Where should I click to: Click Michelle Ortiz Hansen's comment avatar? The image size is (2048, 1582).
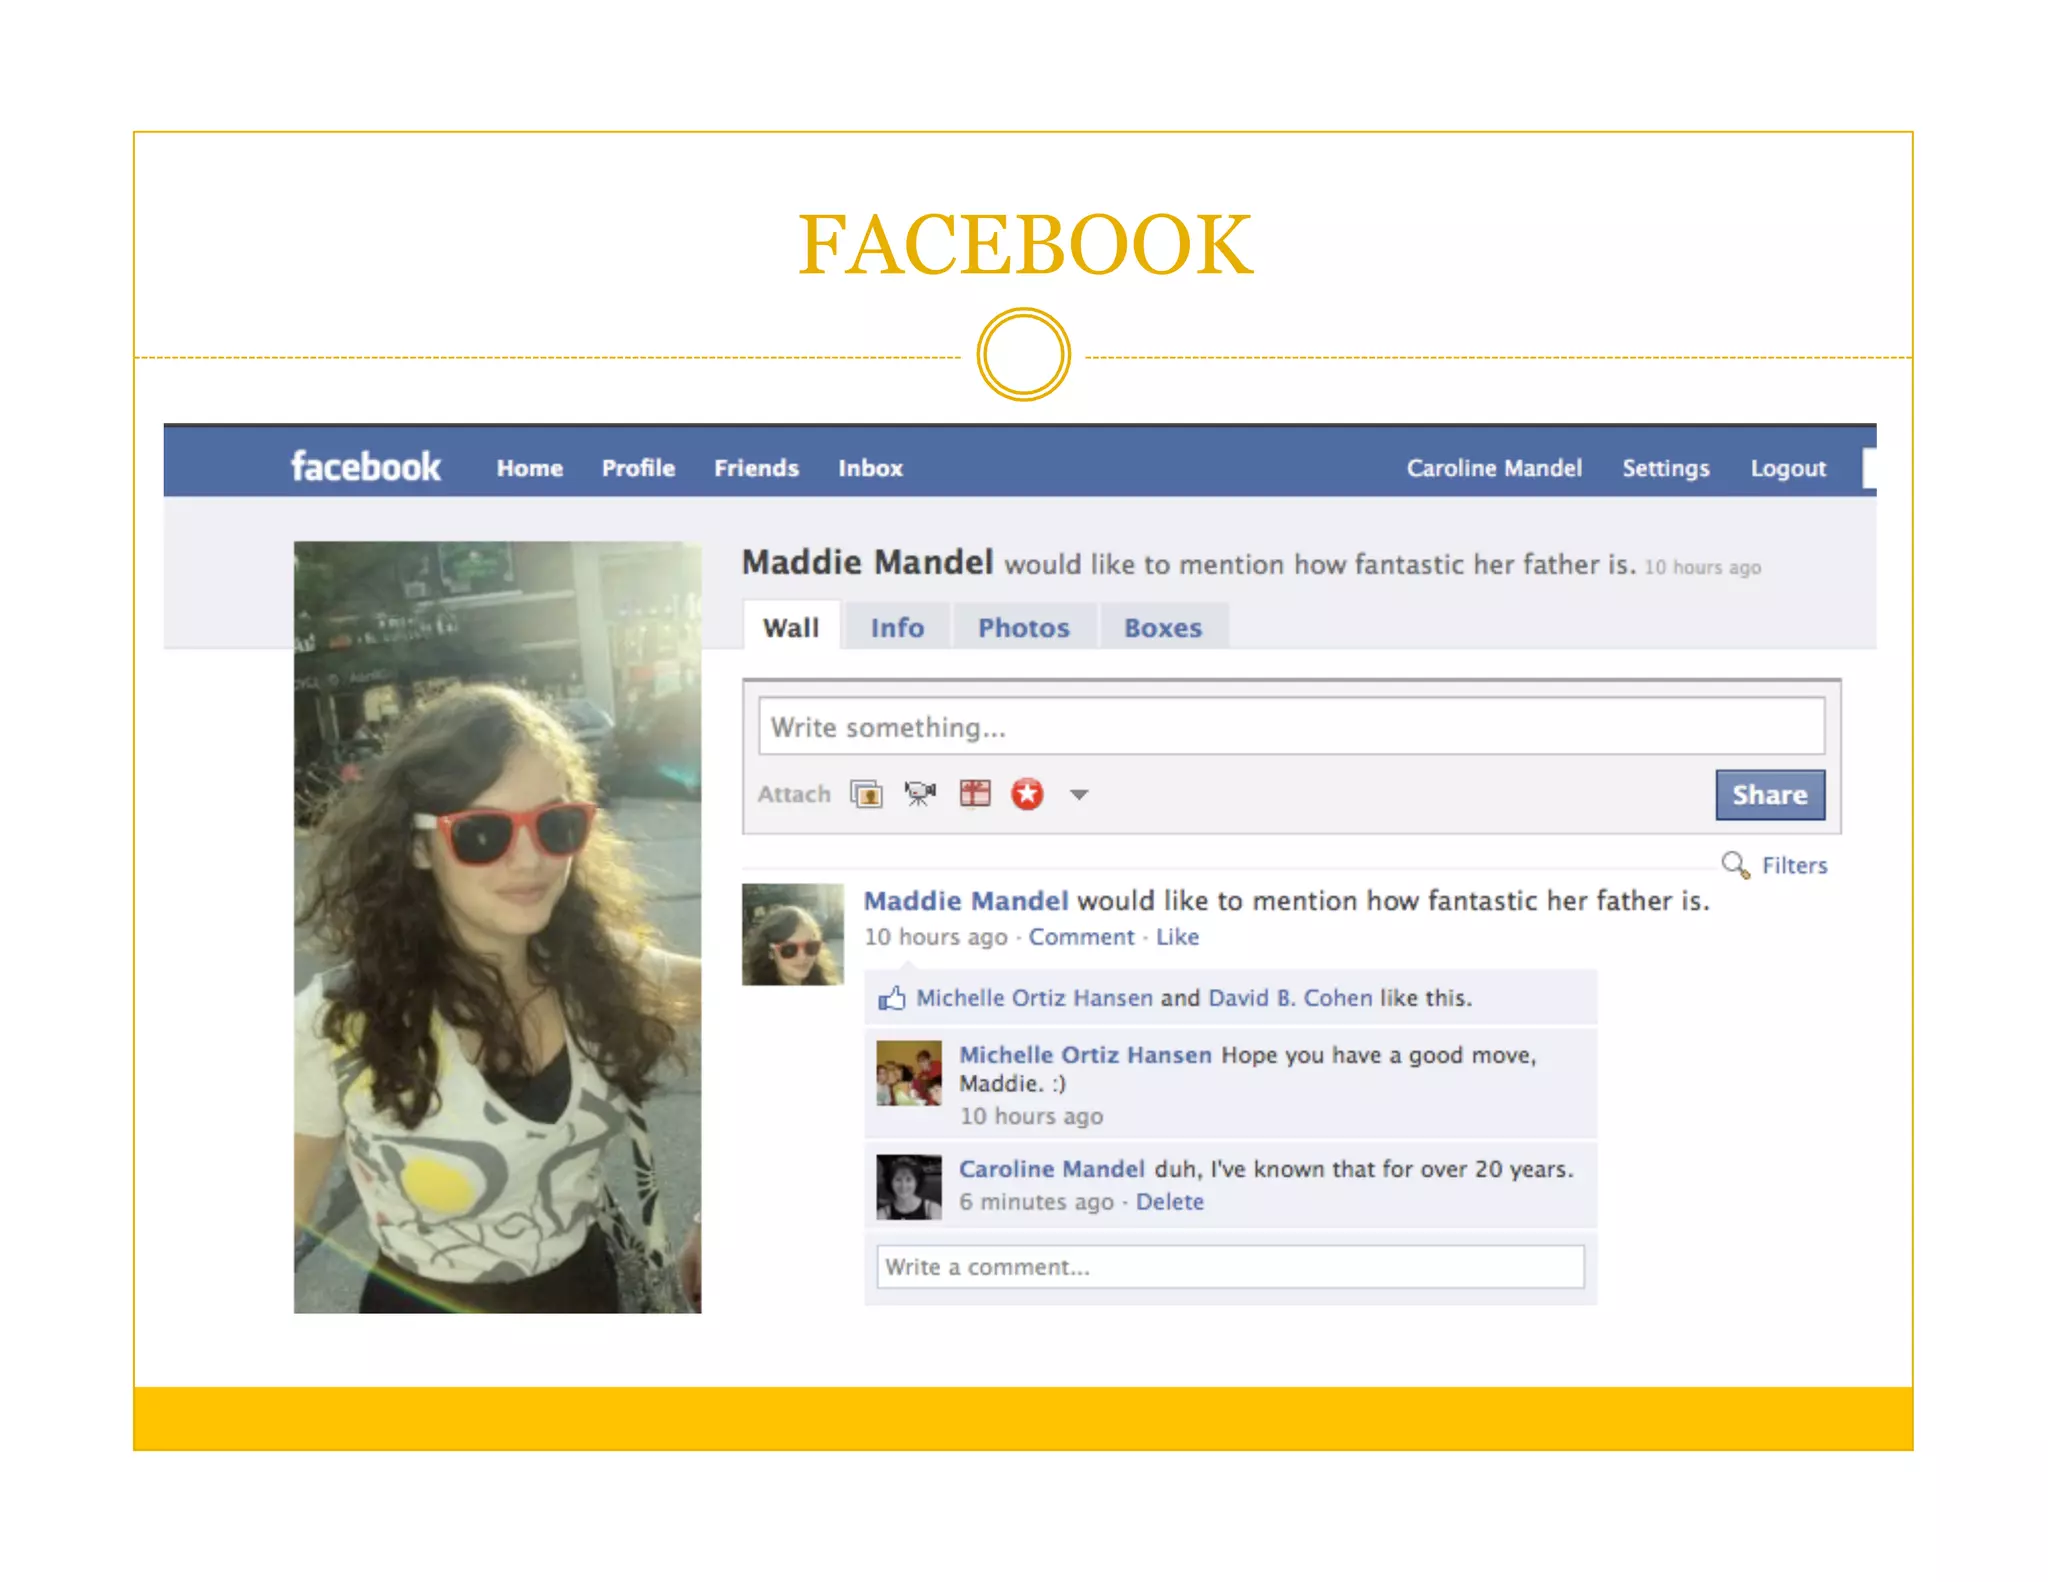tap(909, 1073)
